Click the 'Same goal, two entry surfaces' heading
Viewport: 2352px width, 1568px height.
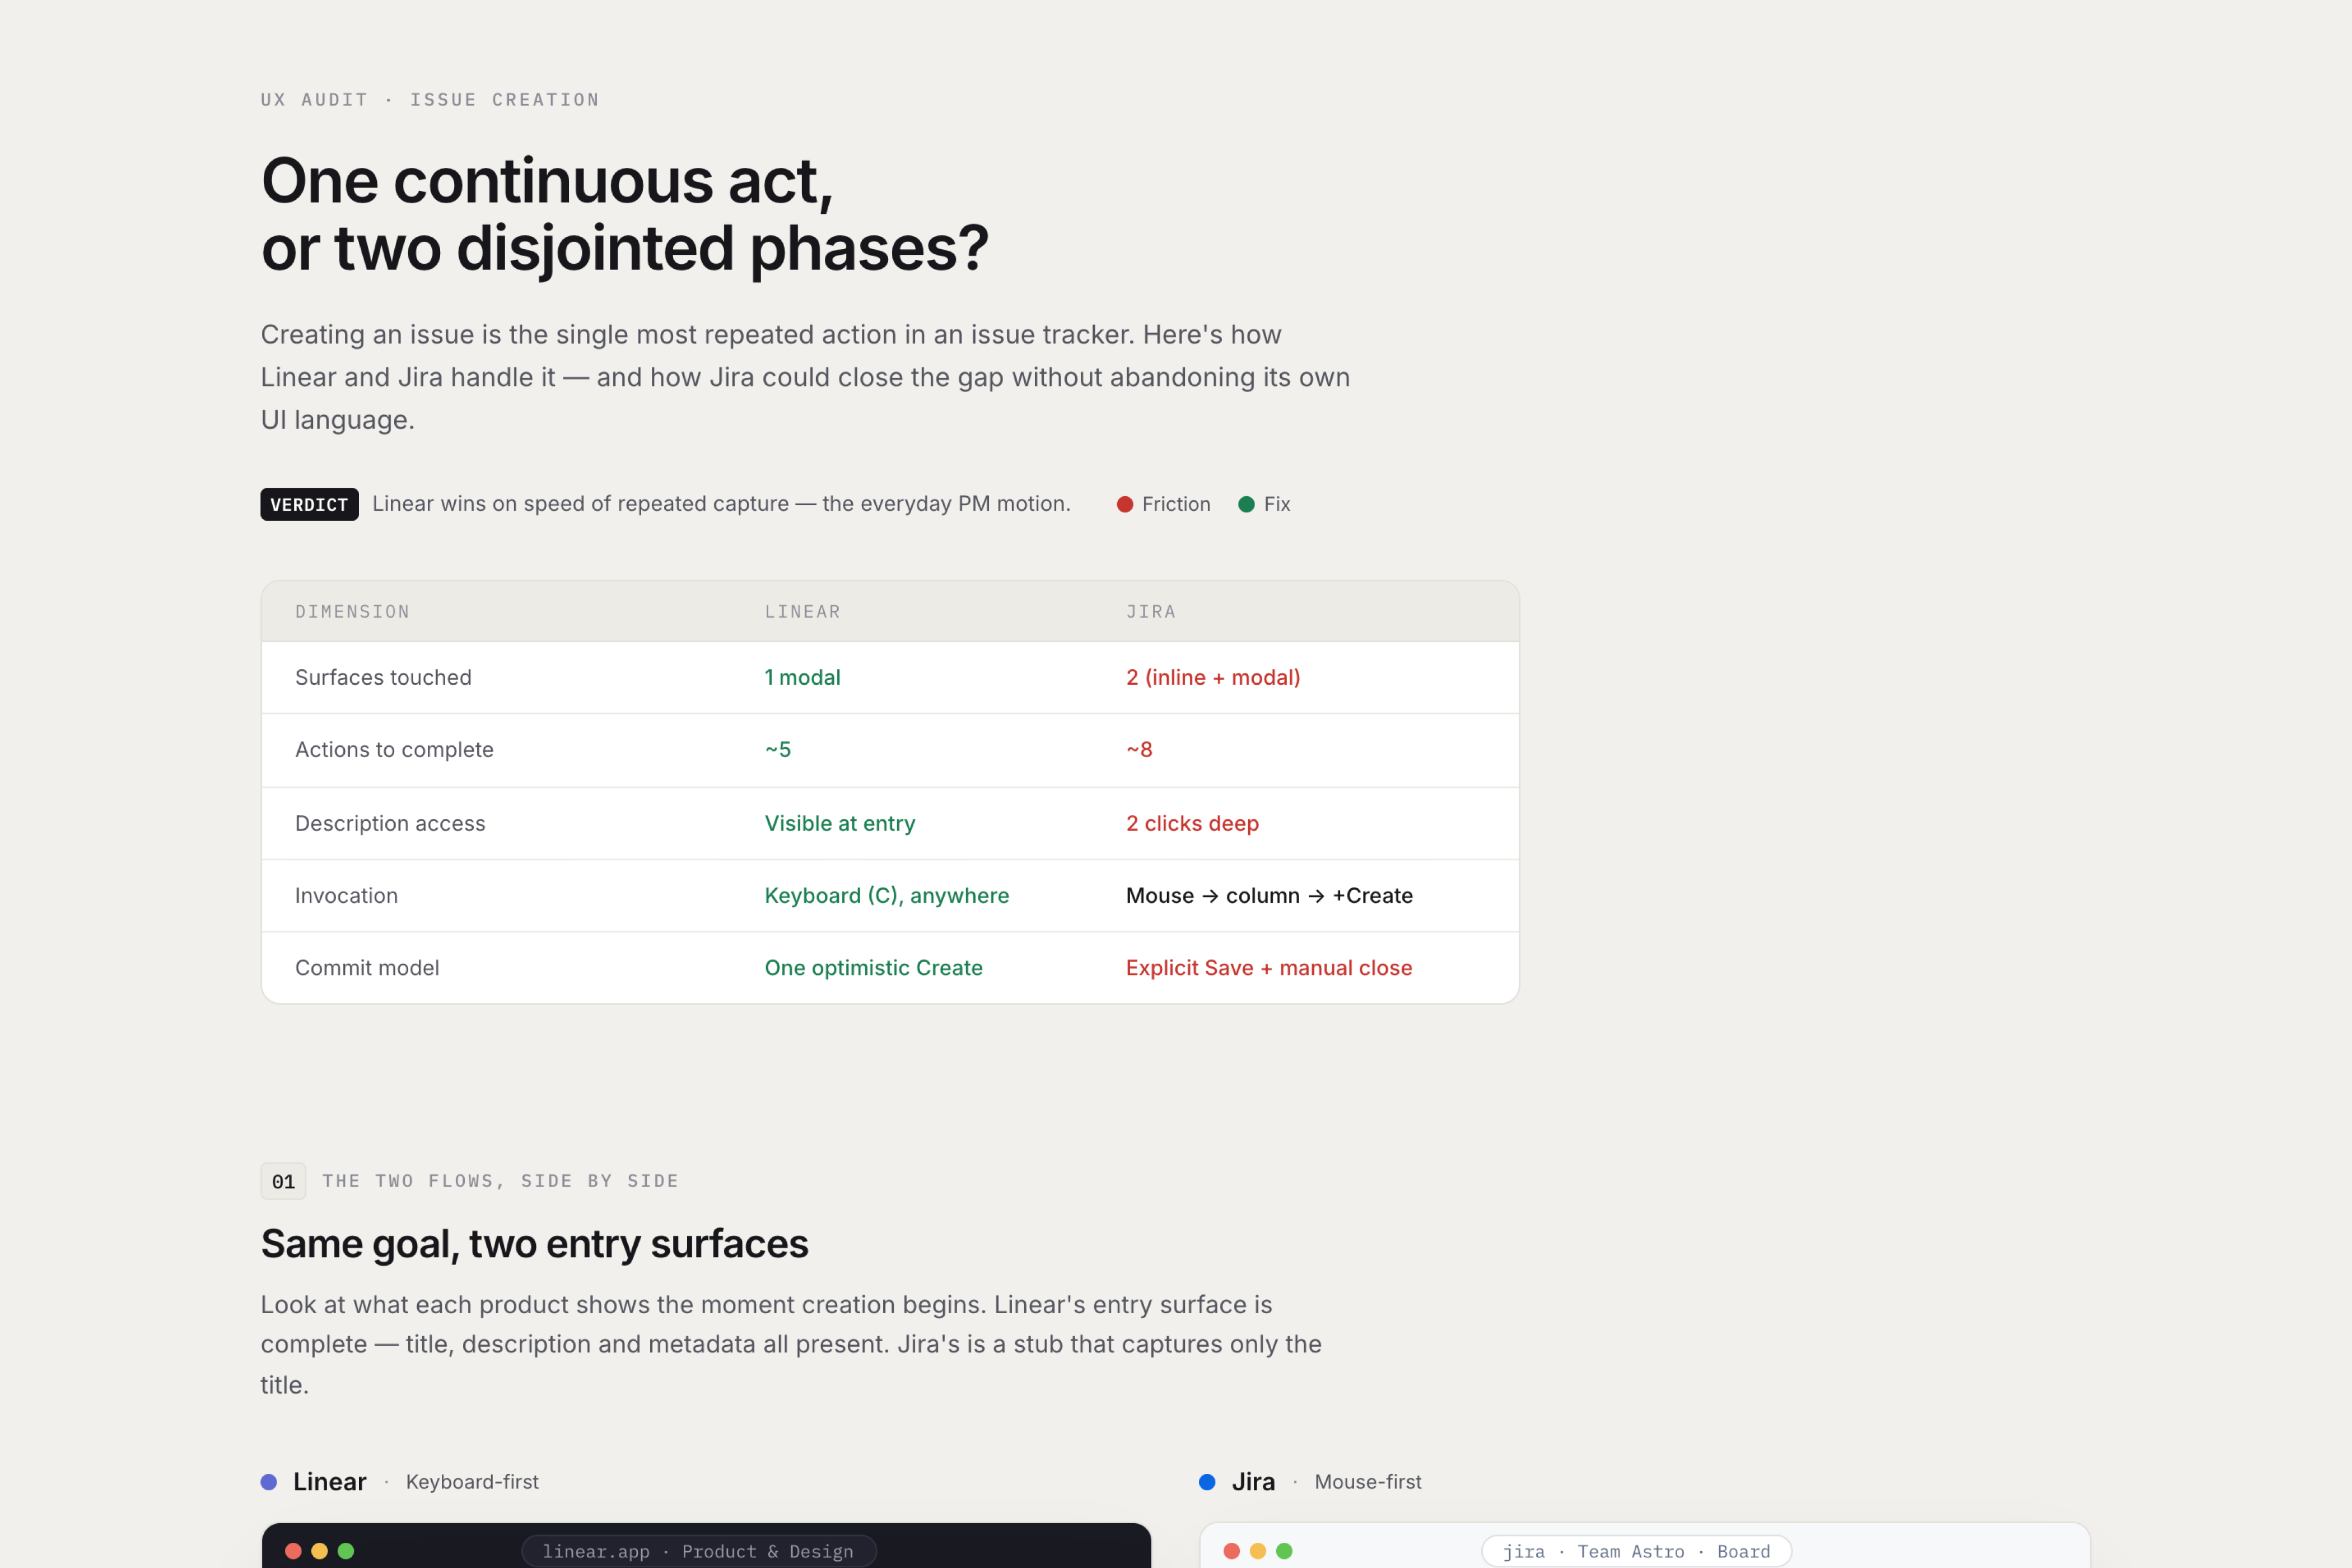(534, 1244)
